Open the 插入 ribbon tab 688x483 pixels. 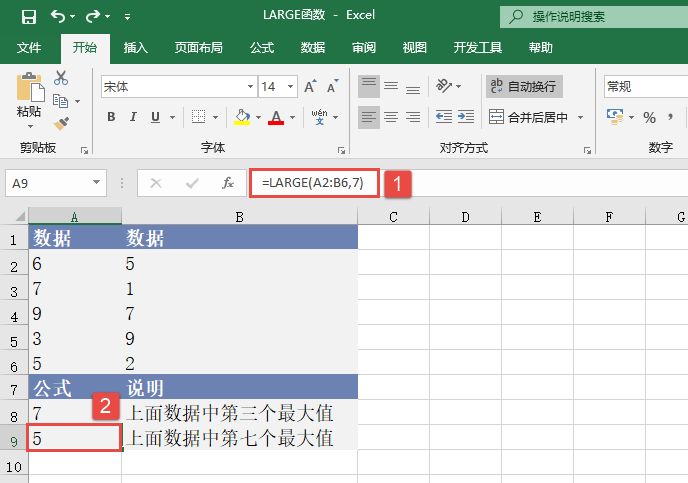[x=135, y=47]
